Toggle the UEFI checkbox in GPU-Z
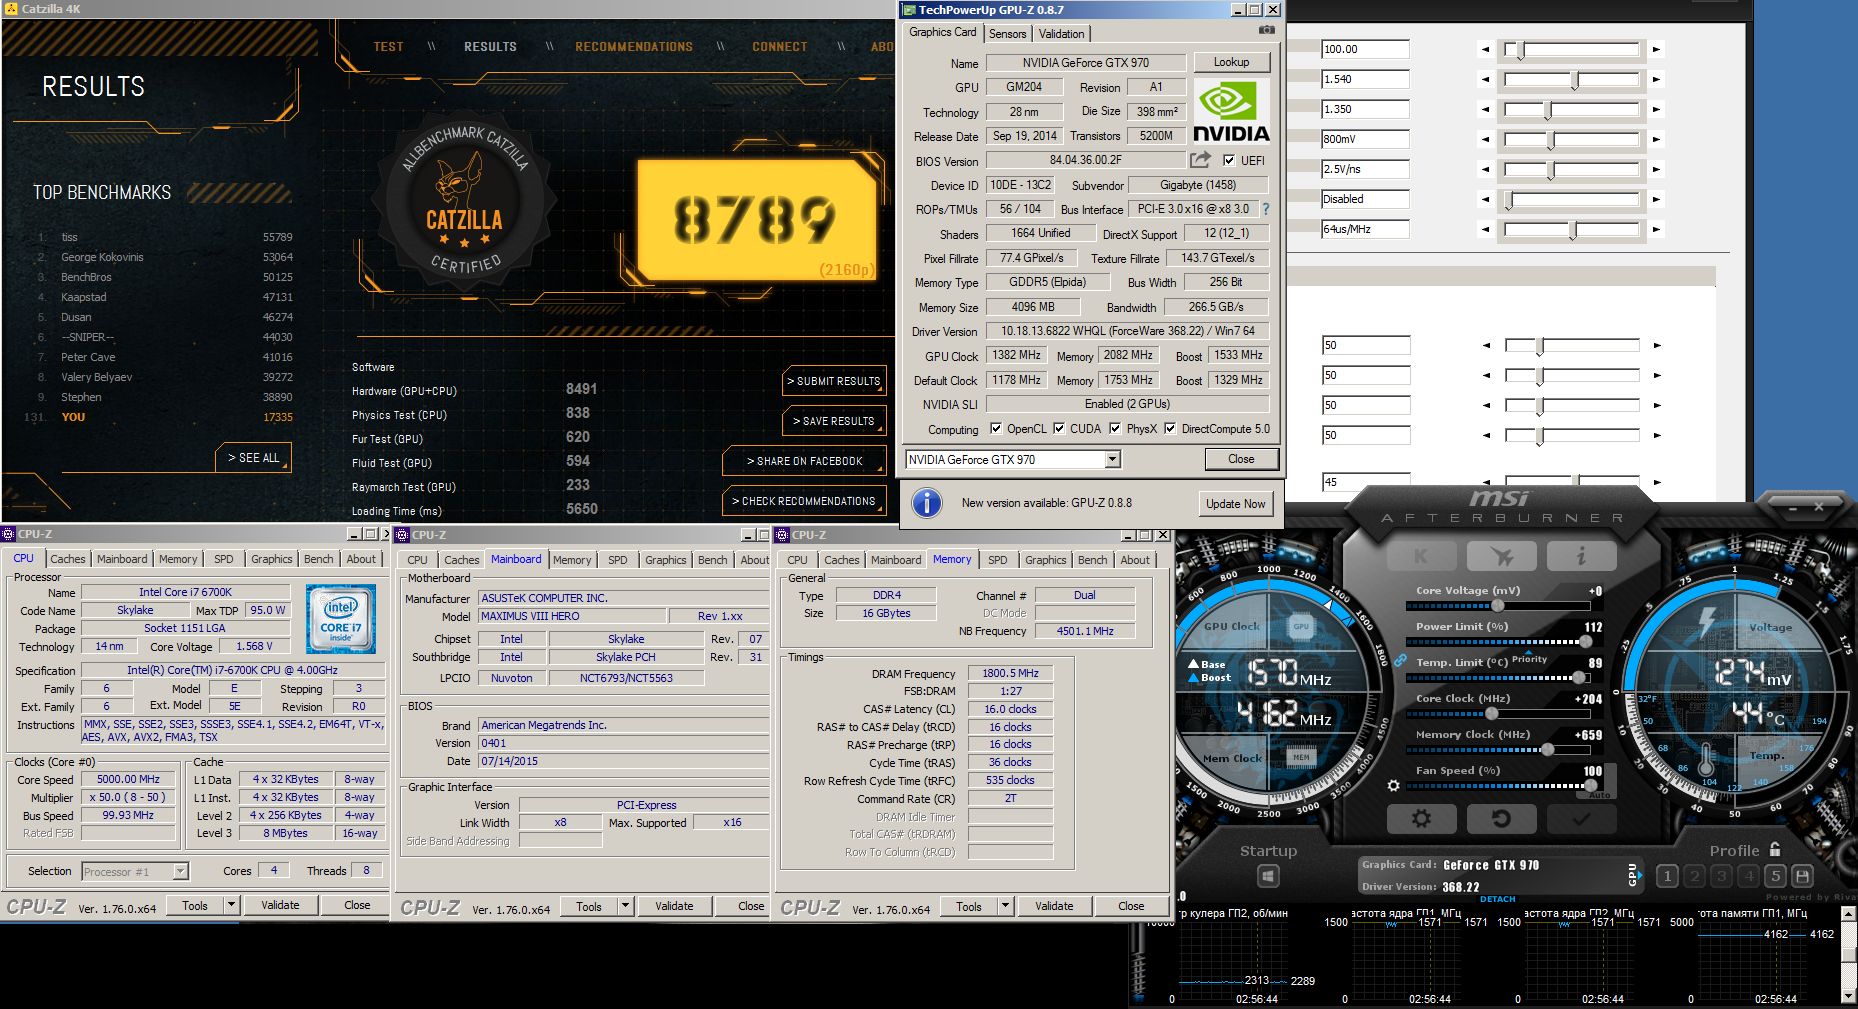Viewport: 1858px width, 1009px height. coord(1229,160)
